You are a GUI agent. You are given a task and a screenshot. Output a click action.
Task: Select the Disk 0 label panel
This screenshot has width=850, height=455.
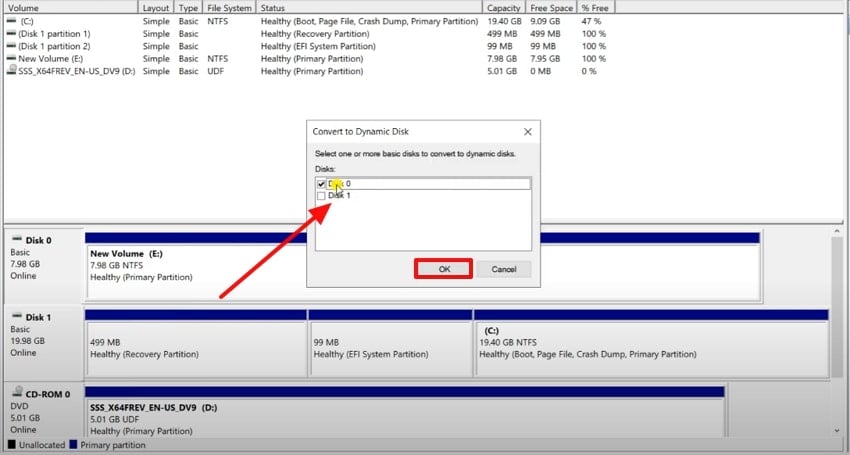coord(44,266)
